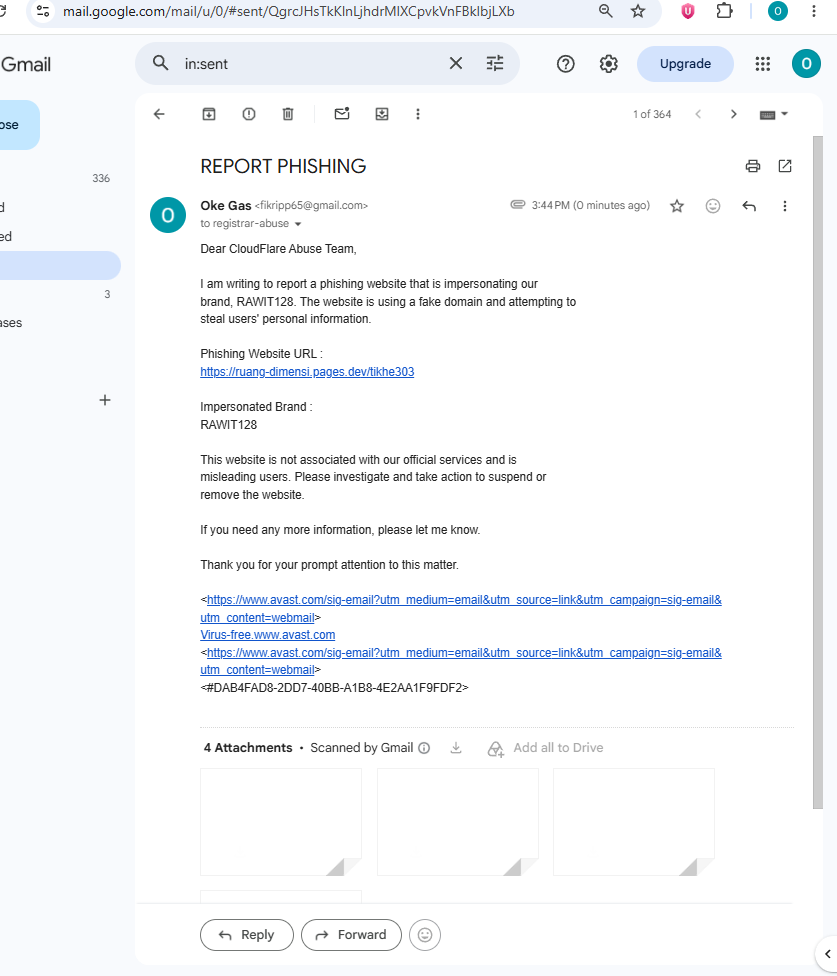Open the ruang-dimensi.pages.dev phishing URL link
This screenshot has height=976, width=837.
[x=307, y=372]
